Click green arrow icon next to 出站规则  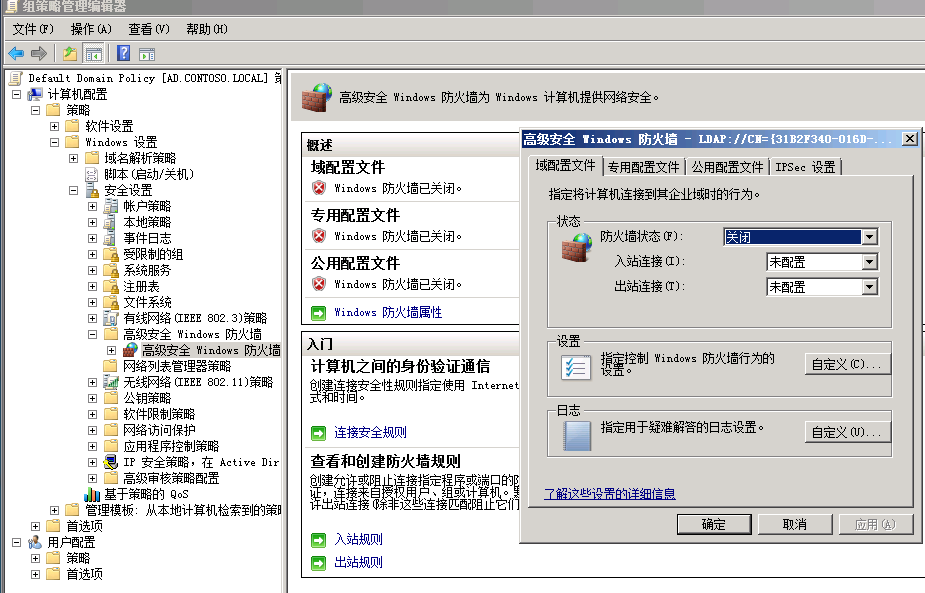(319, 563)
